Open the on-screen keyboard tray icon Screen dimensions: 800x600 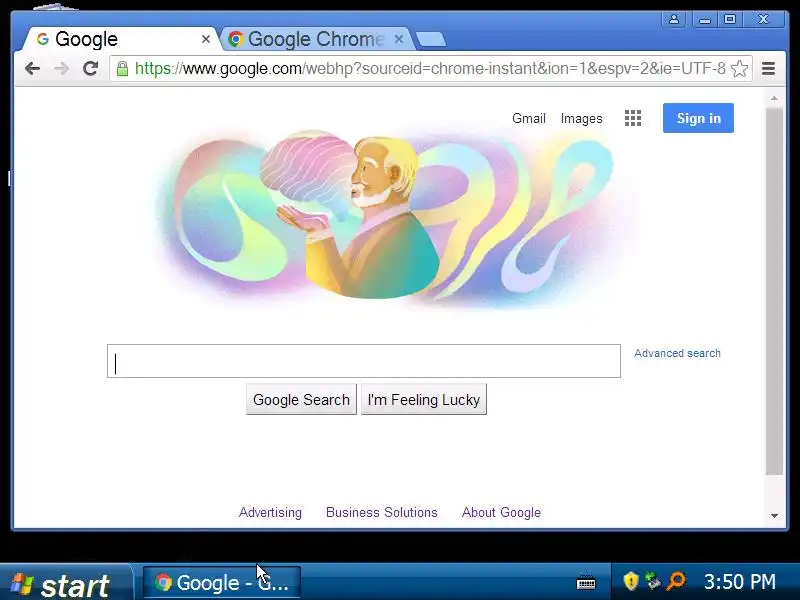586,582
